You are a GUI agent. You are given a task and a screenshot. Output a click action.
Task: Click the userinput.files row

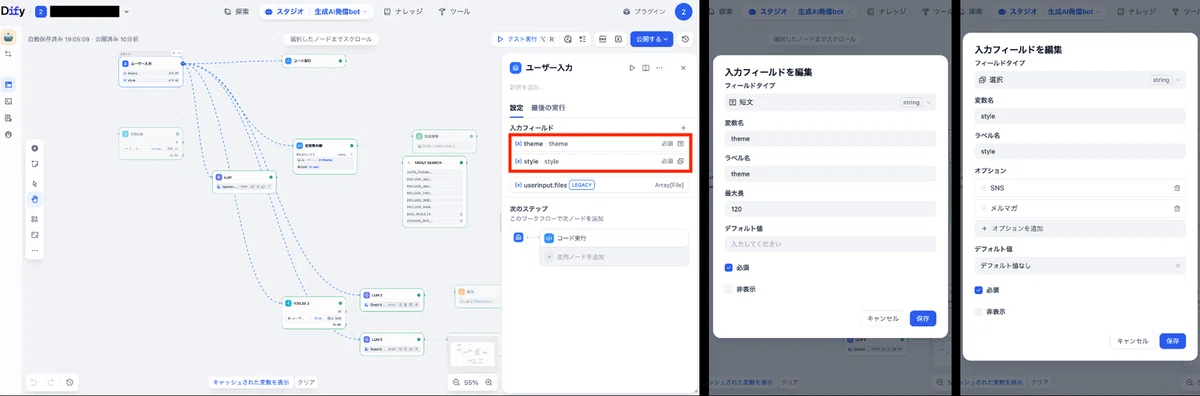click(598, 185)
